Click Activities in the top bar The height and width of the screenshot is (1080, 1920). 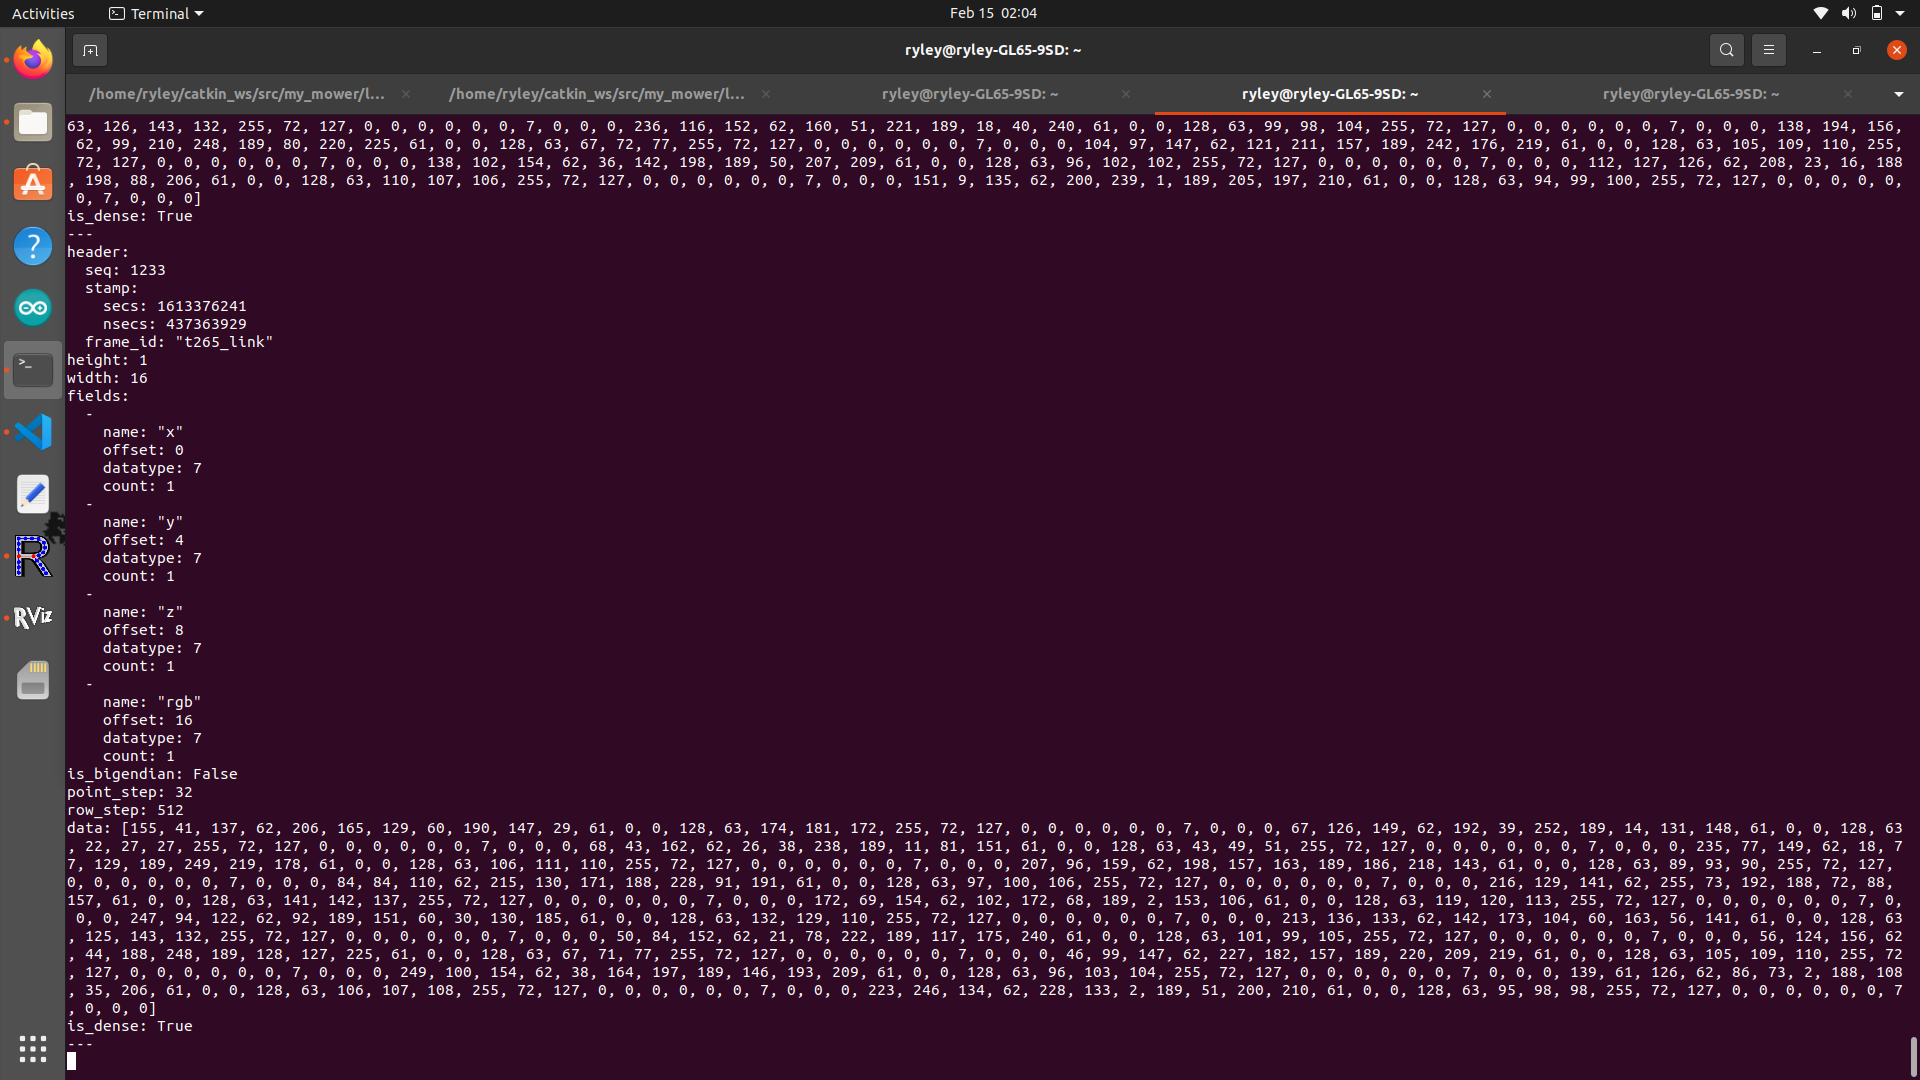click(x=43, y=13)
